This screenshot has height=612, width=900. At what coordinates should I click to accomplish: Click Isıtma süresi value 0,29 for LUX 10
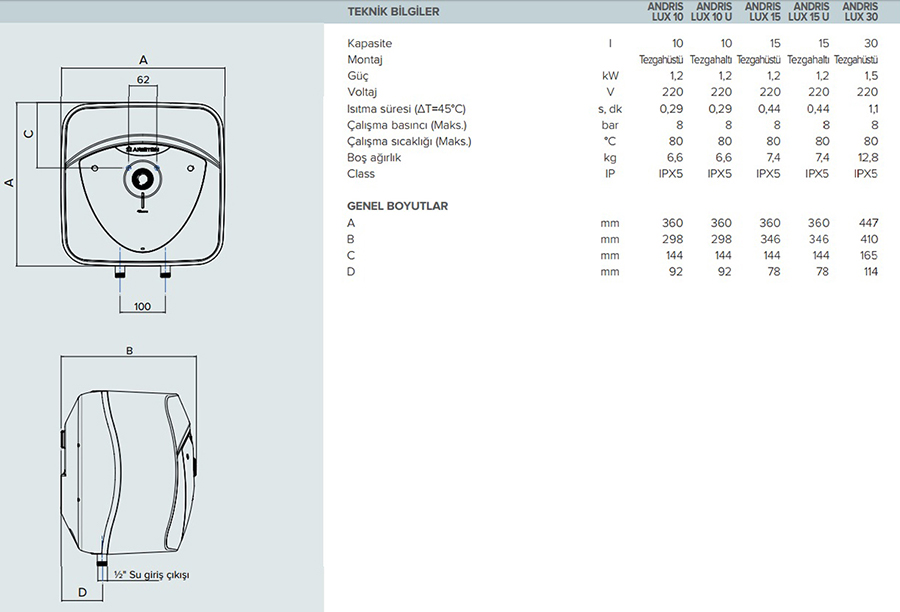pyautogui.click(x=672, y=109)
